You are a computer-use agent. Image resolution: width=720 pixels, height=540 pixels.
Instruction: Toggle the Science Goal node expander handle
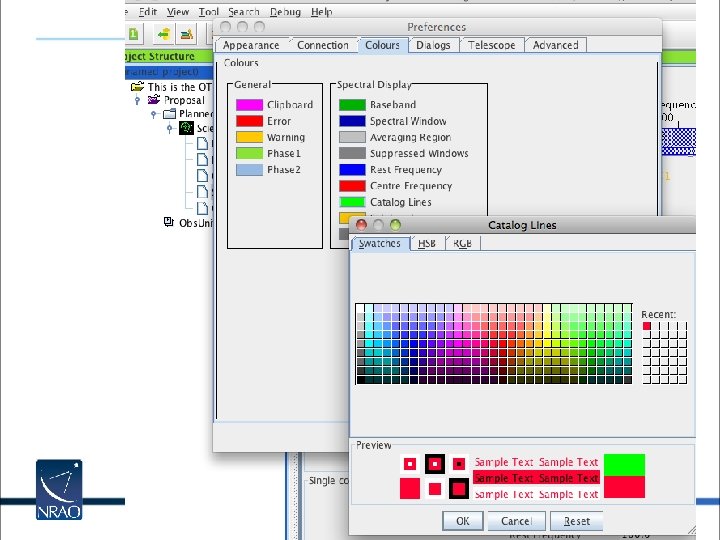click(170, 128)
